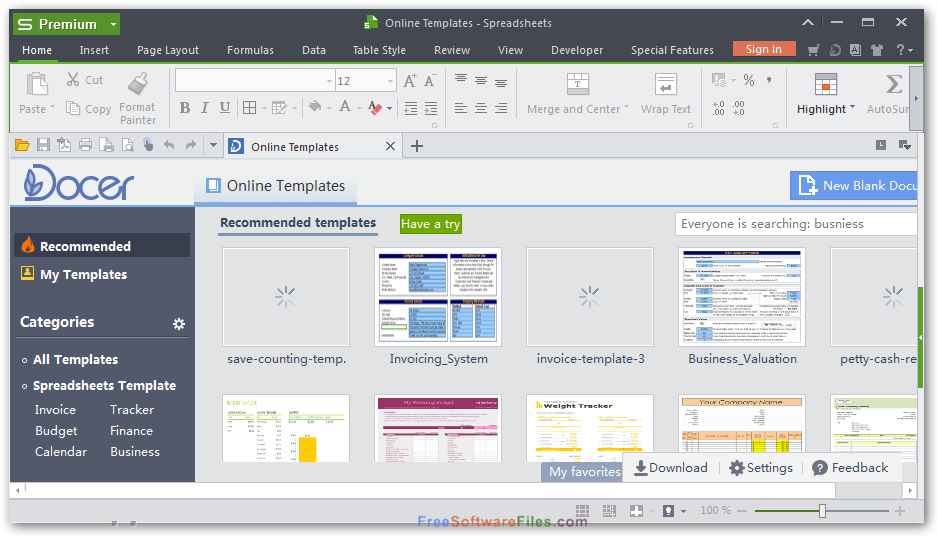The width and height of the screenshot is (938, 537).
Task: Open the Insert ribbon tab
Action: (x=94, y=50)
